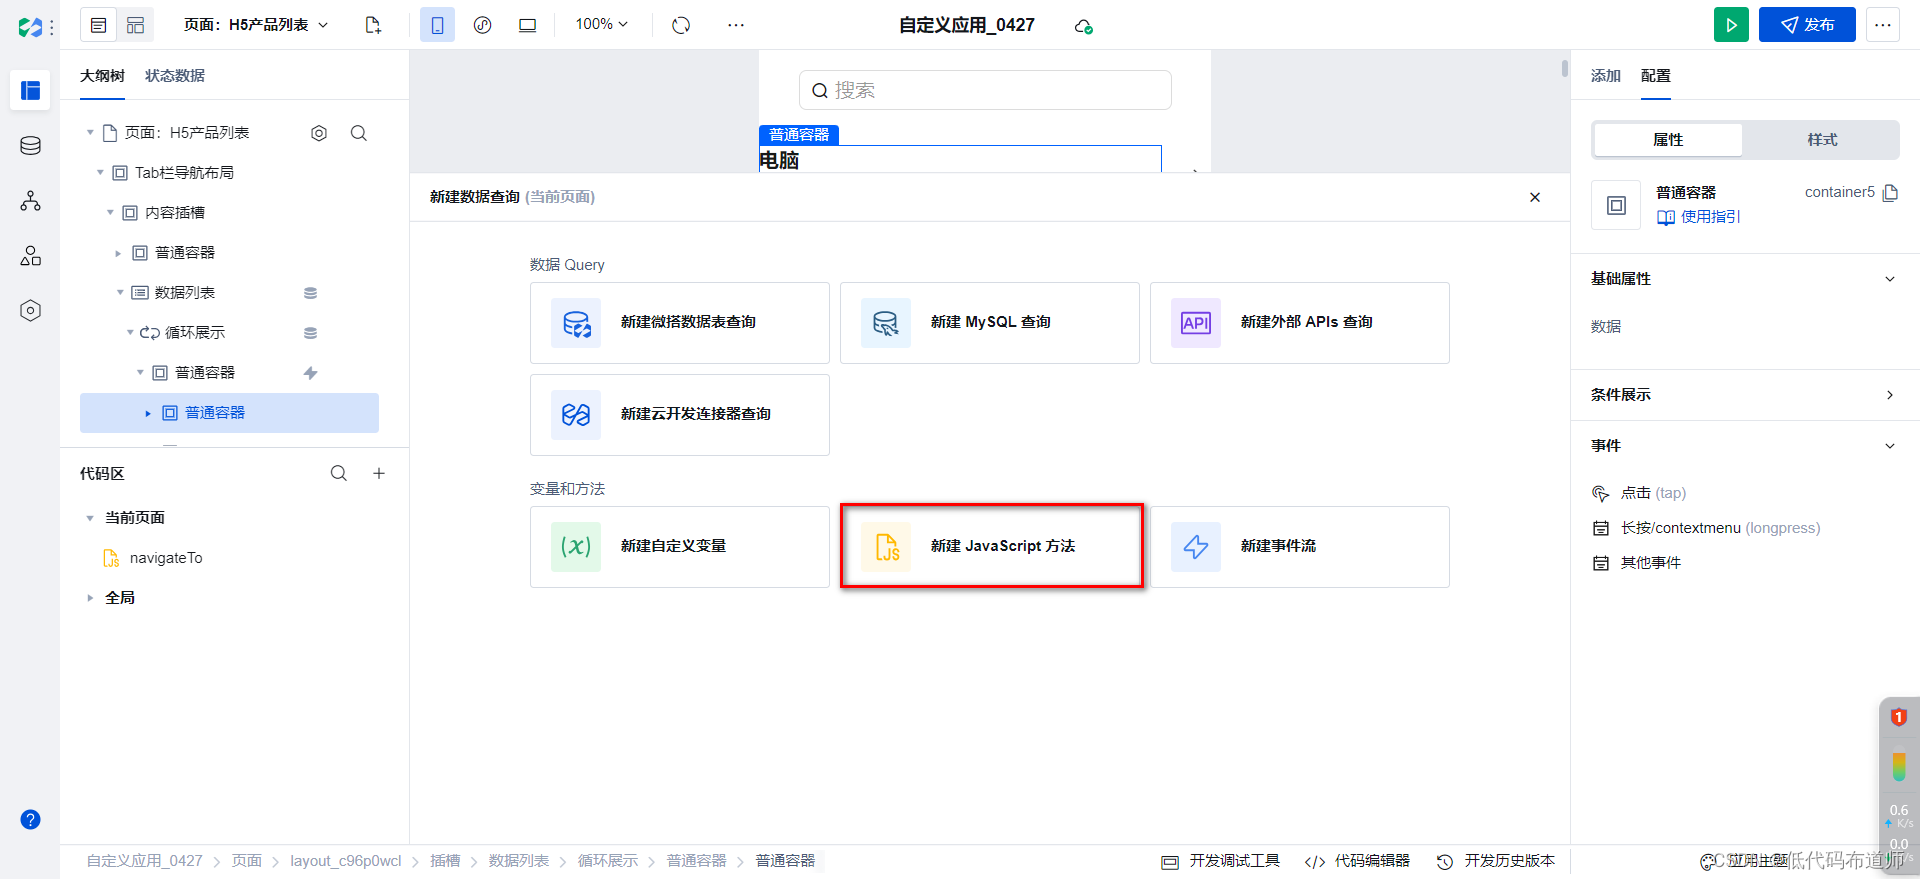Expand the 全局 code group
The image size is (1920, 879).
pos(90,598)
